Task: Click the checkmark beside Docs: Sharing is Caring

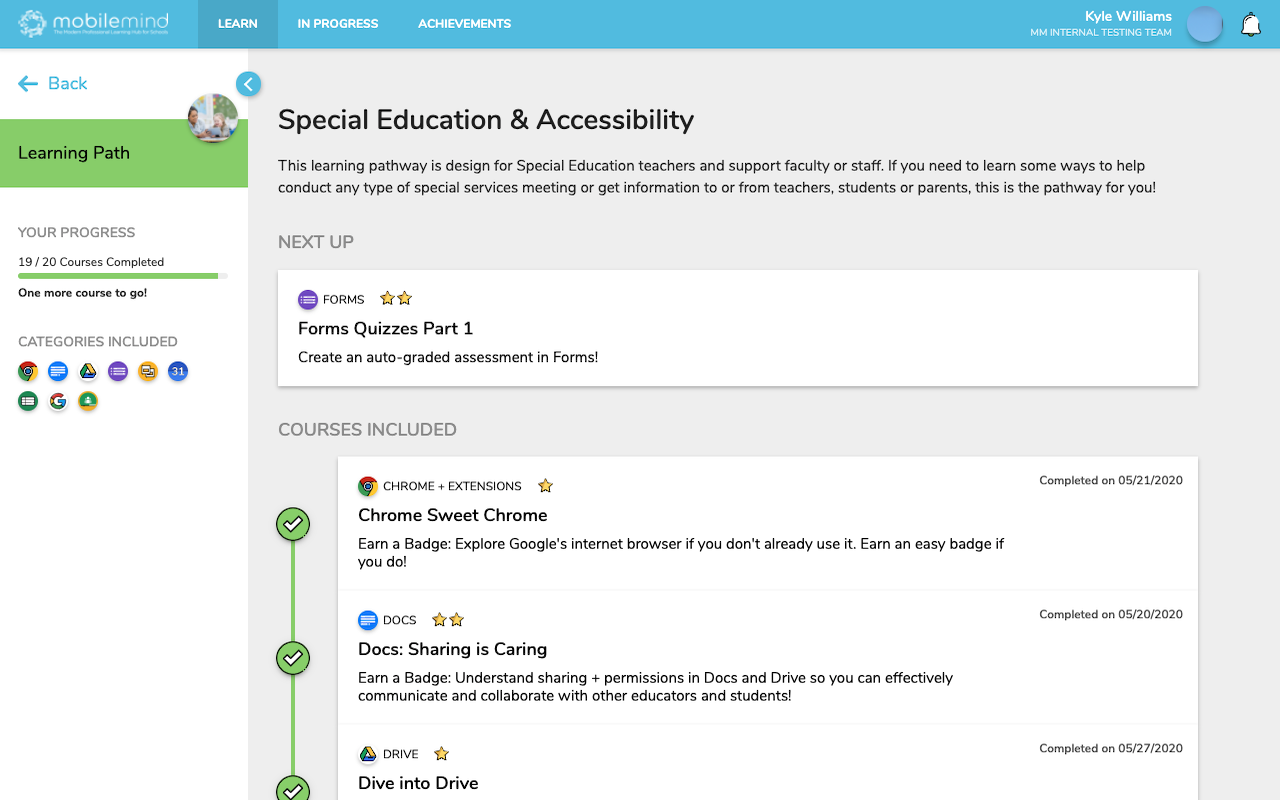Action: (x=293, y=658)
